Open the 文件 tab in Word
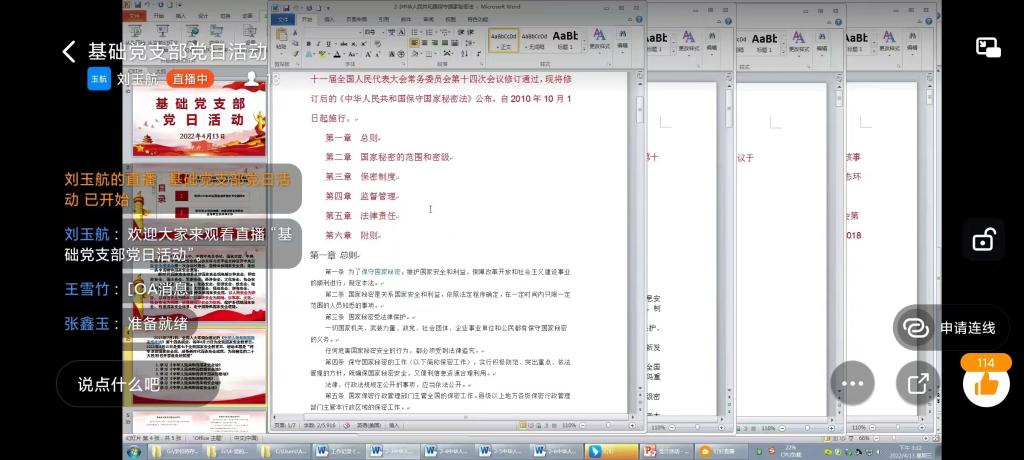1024x460 pixels. 283,19
